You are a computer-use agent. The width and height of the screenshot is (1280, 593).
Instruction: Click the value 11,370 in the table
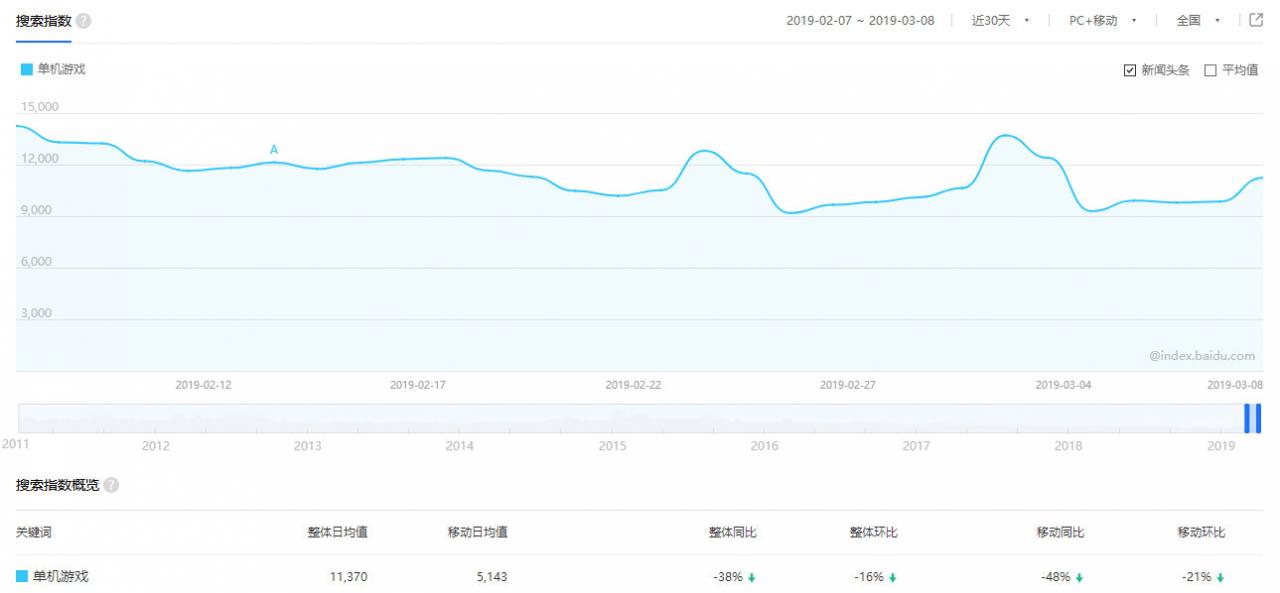pos(349,577)
